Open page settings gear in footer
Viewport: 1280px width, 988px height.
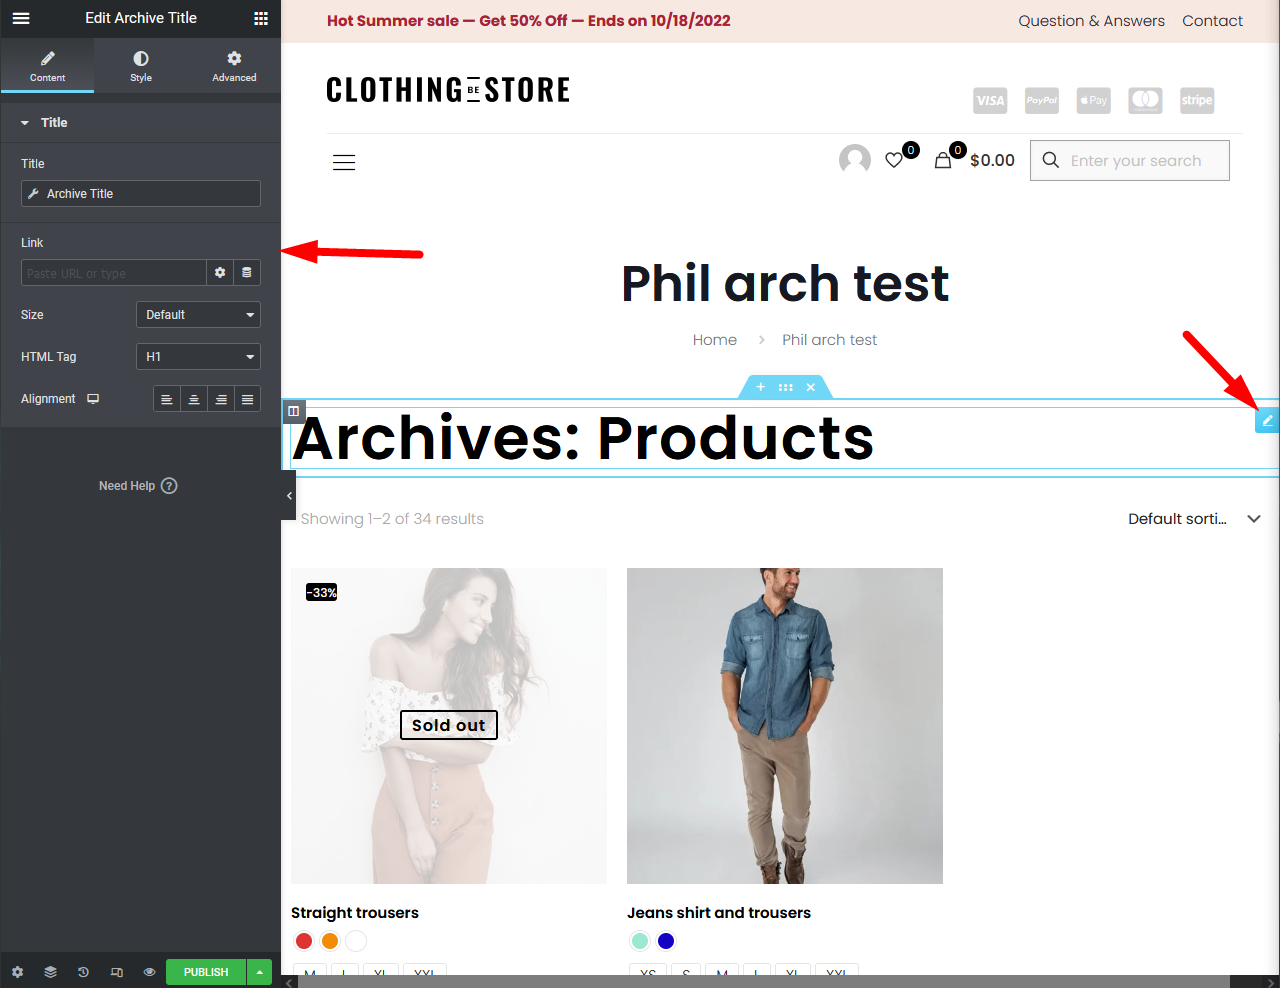pyautogui.click(x=17, y=972)
